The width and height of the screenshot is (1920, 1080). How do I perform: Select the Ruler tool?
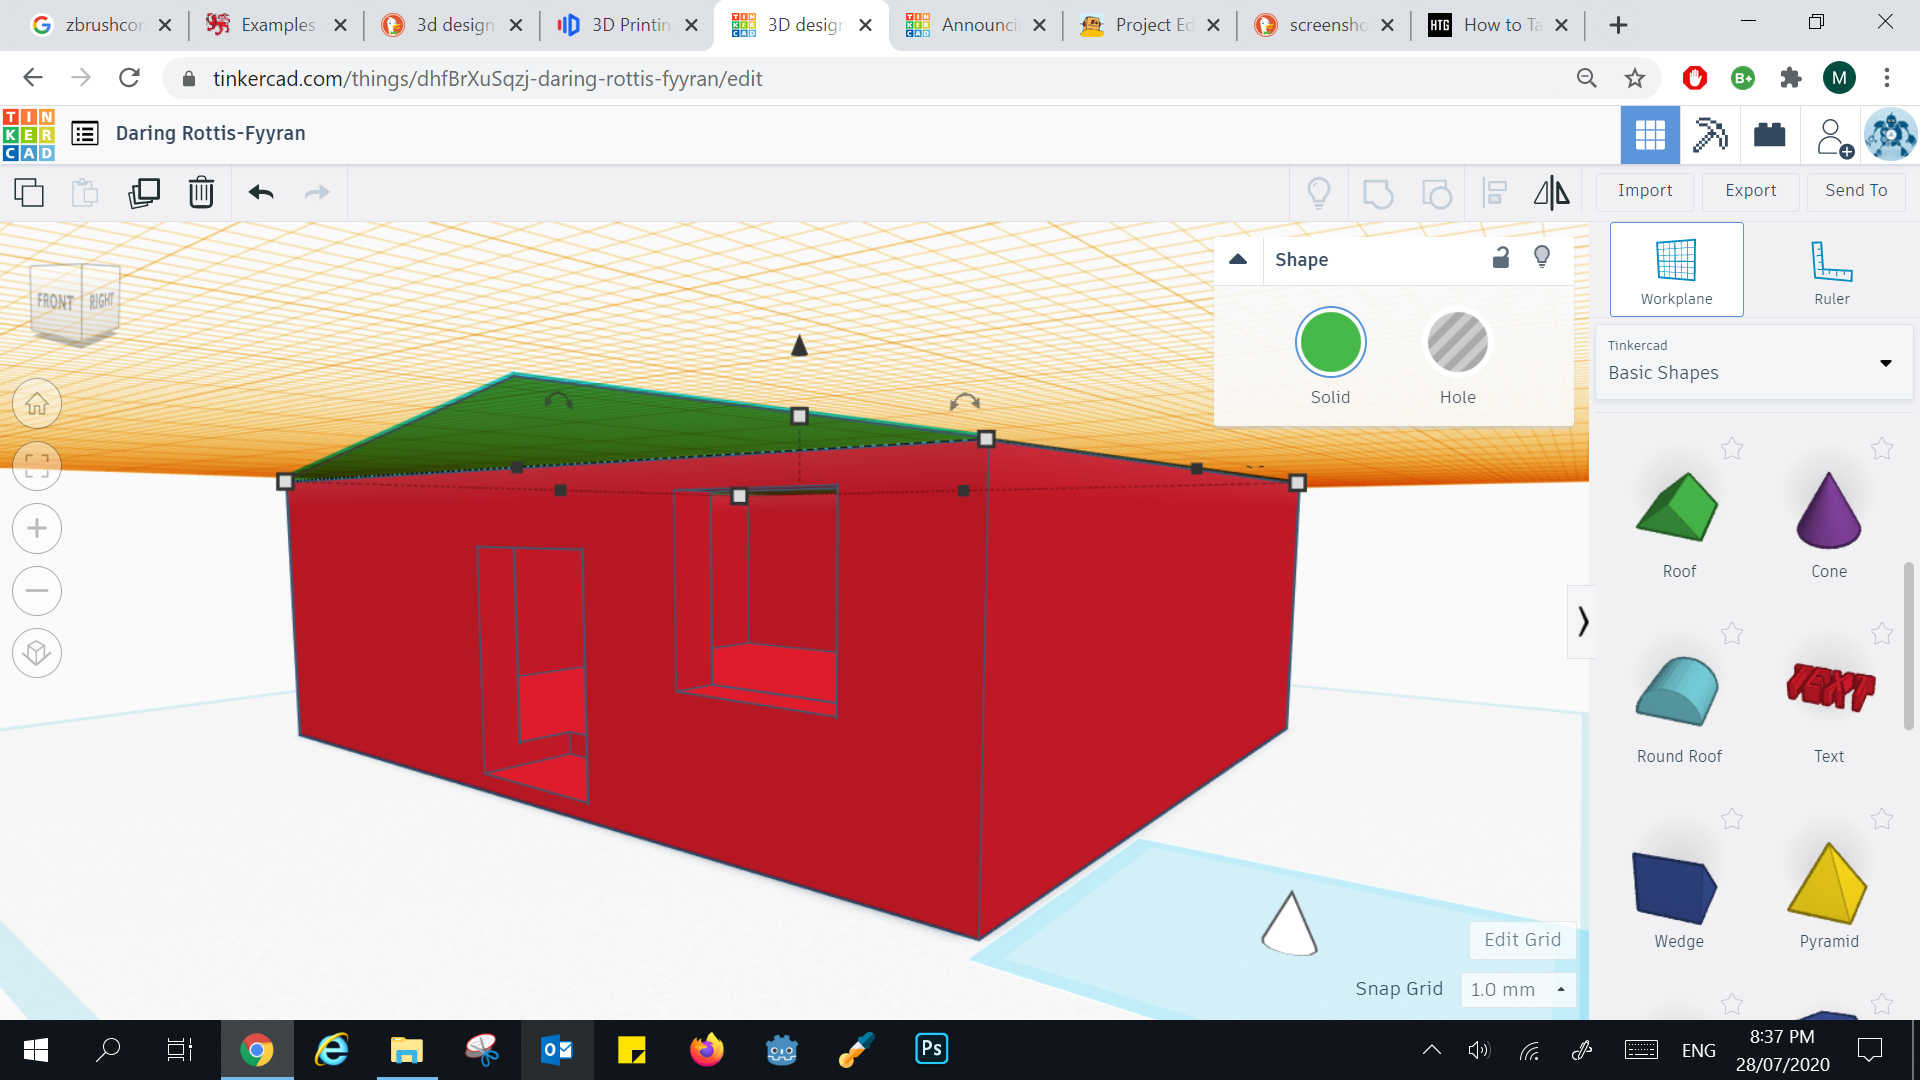[1830, 268]
